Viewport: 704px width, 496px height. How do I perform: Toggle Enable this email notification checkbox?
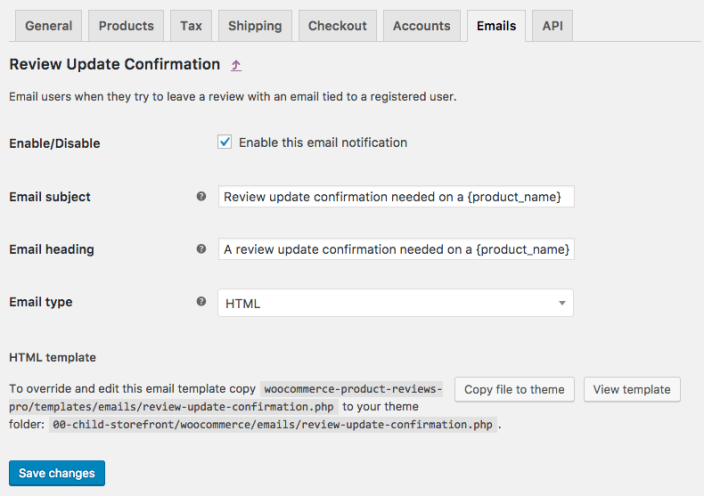(225, 142)
